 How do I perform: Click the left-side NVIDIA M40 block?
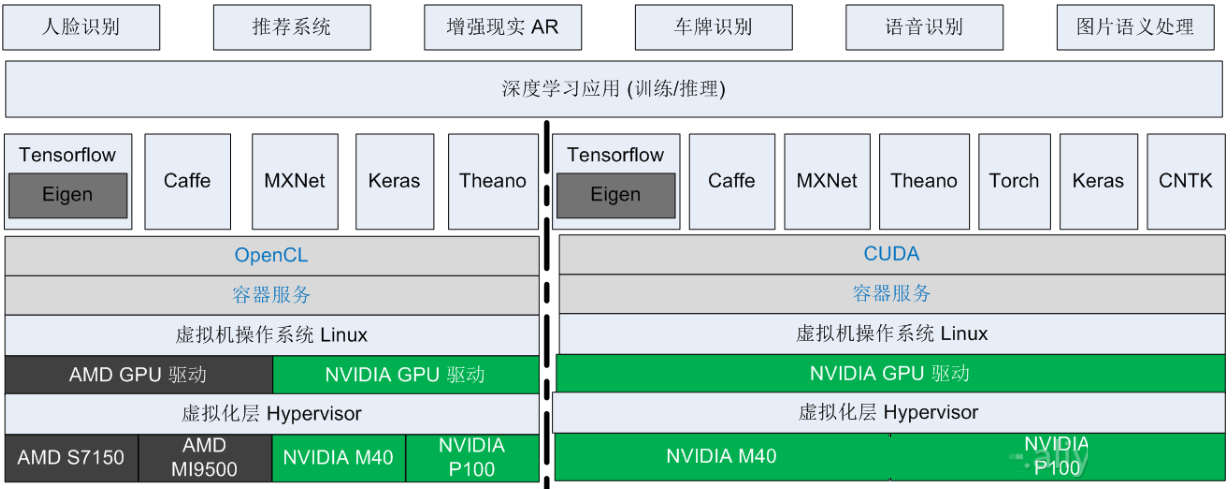(x=339, y=458)
